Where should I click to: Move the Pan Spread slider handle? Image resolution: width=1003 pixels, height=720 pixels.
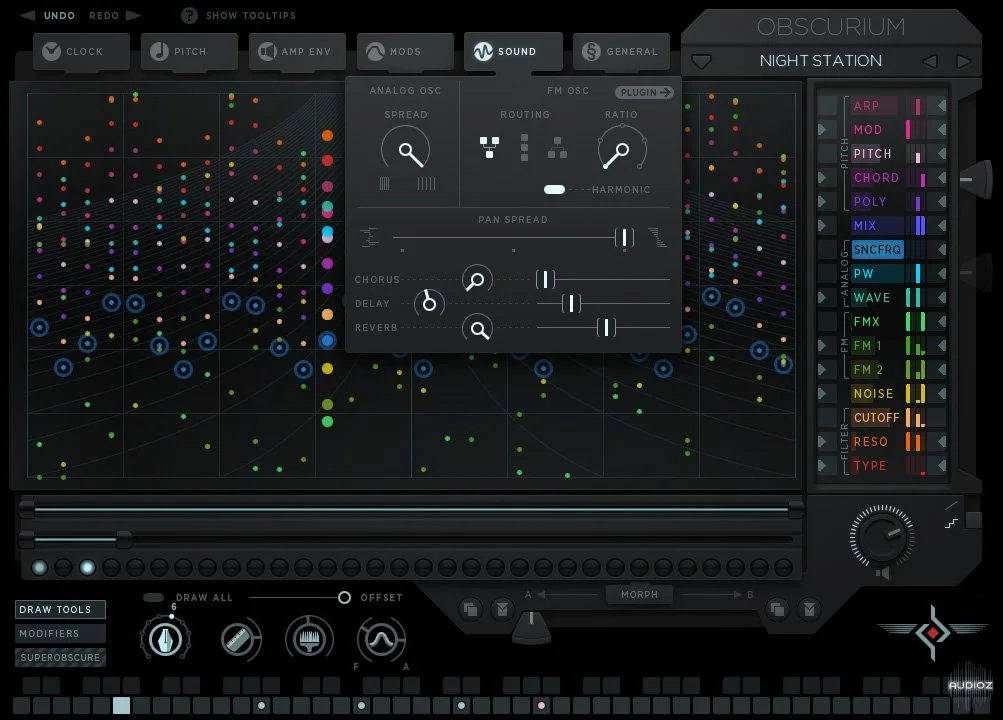point(624,237)
